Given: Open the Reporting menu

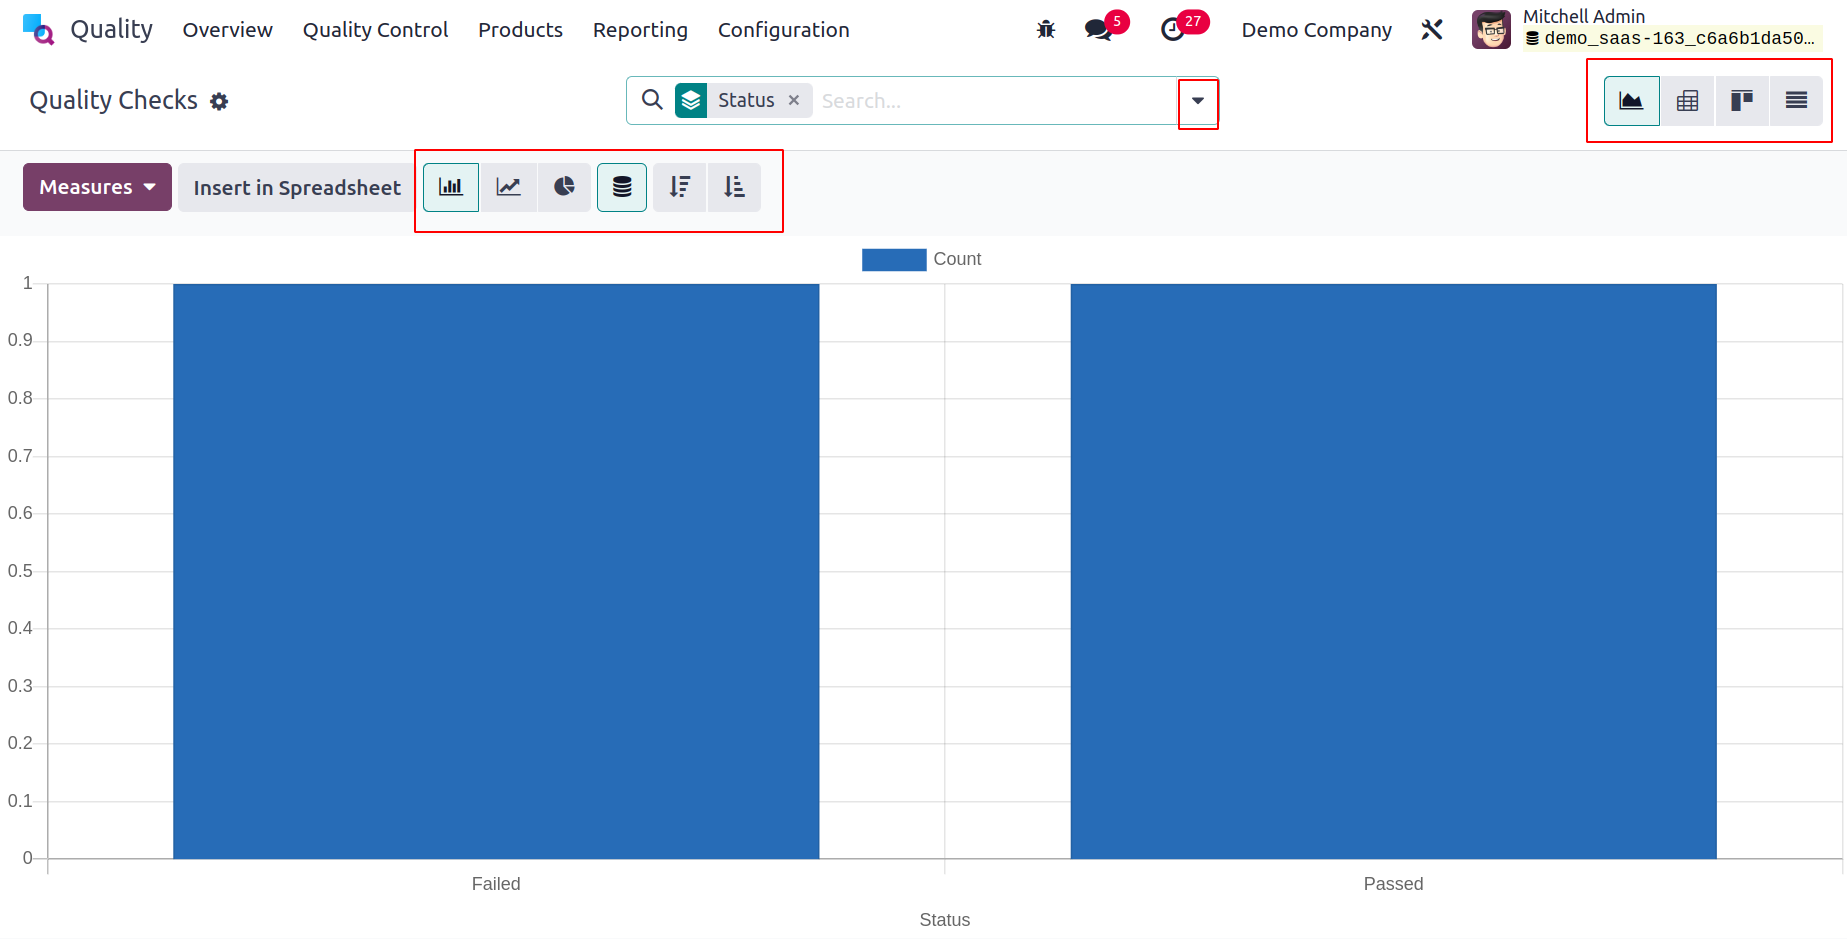Looking at the screenshot, I should [640, 30].
